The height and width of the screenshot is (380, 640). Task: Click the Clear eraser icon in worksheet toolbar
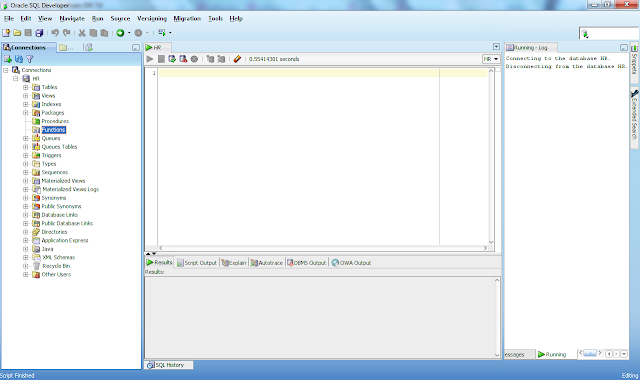coord(237,59)
